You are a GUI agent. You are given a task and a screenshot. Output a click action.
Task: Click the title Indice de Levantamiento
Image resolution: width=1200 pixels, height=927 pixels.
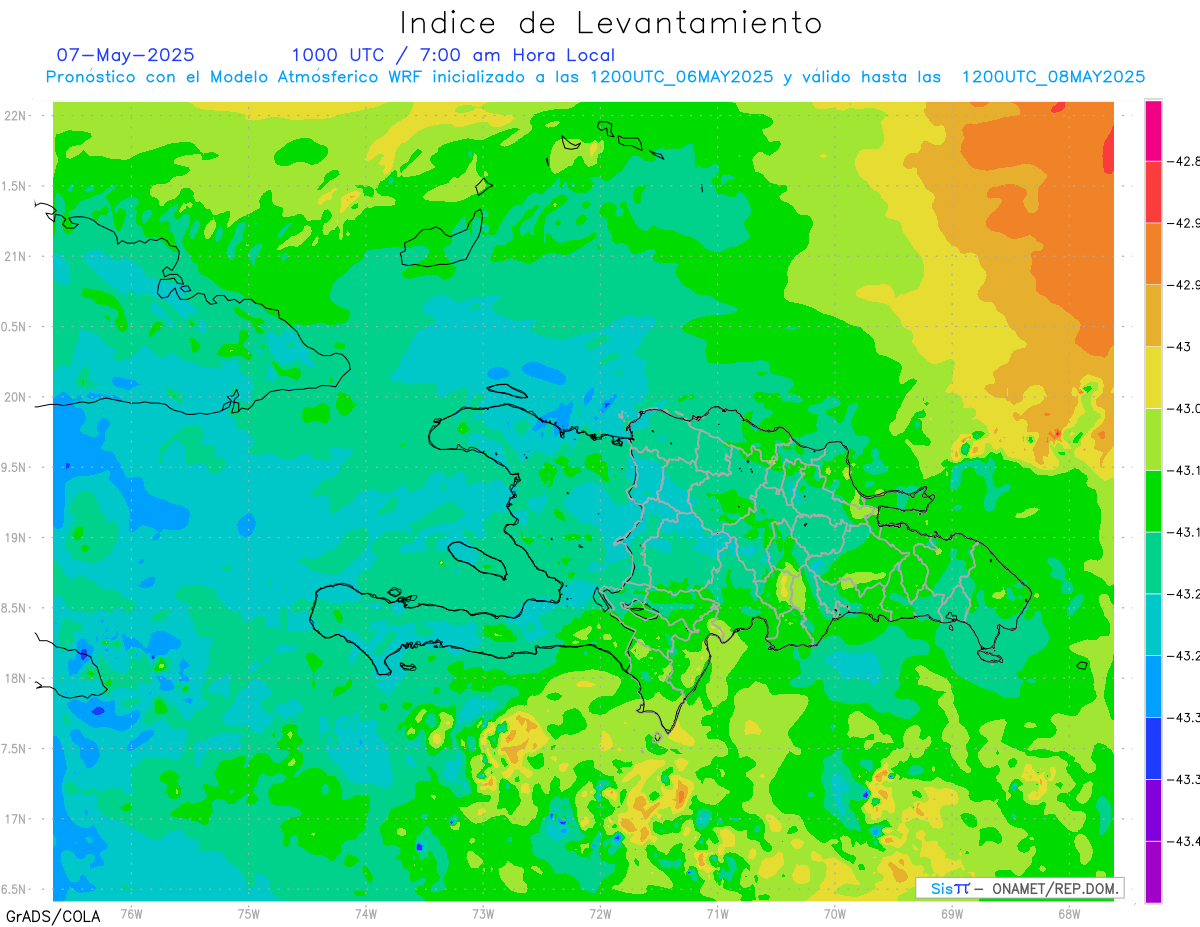(611, 22)
